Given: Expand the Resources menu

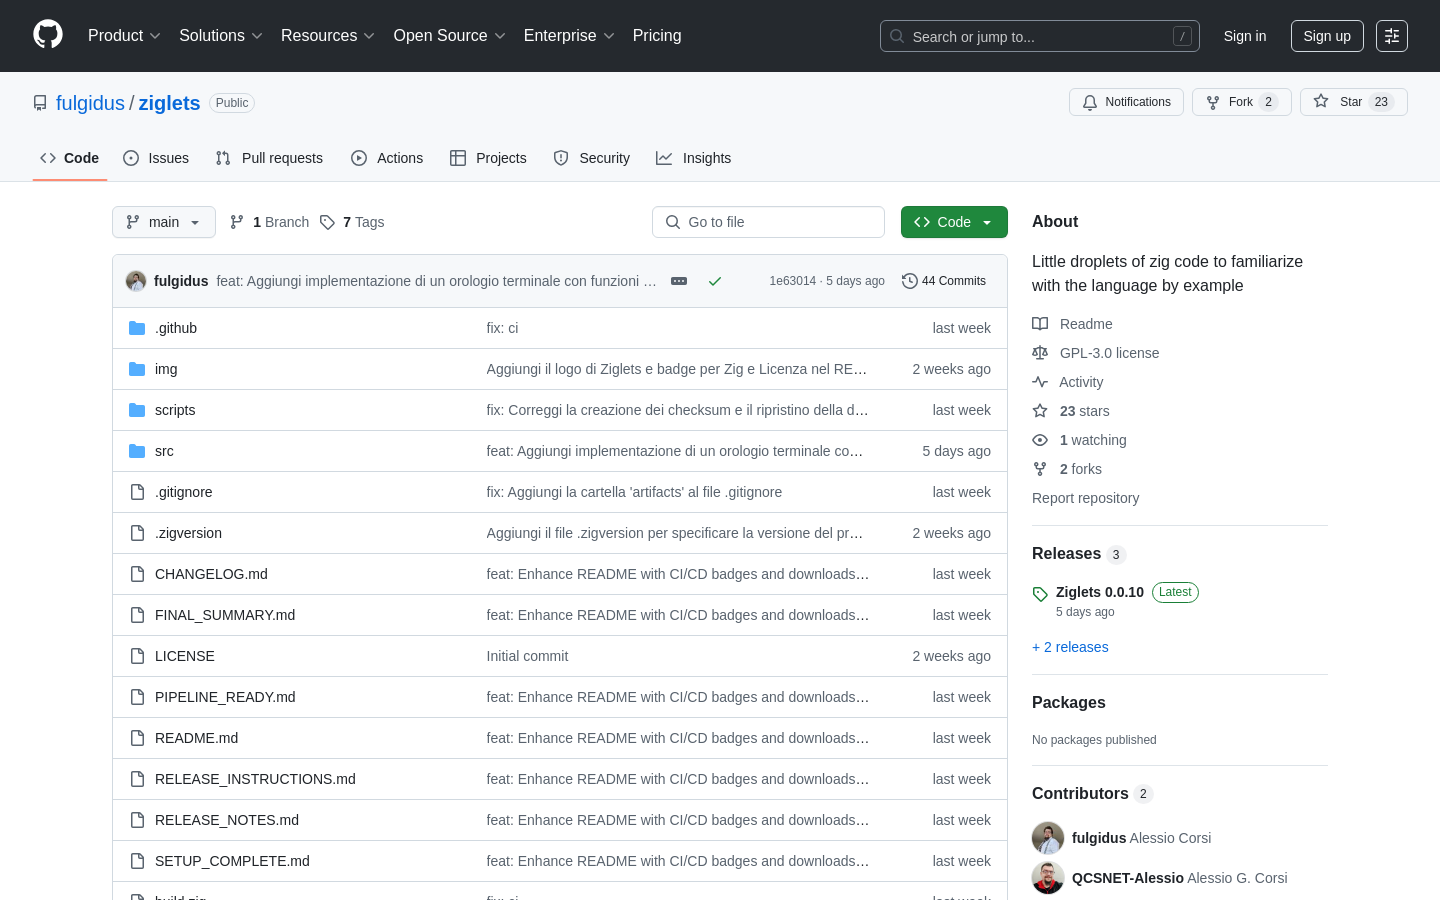Looking at the screenshot, I should (328, 36).
